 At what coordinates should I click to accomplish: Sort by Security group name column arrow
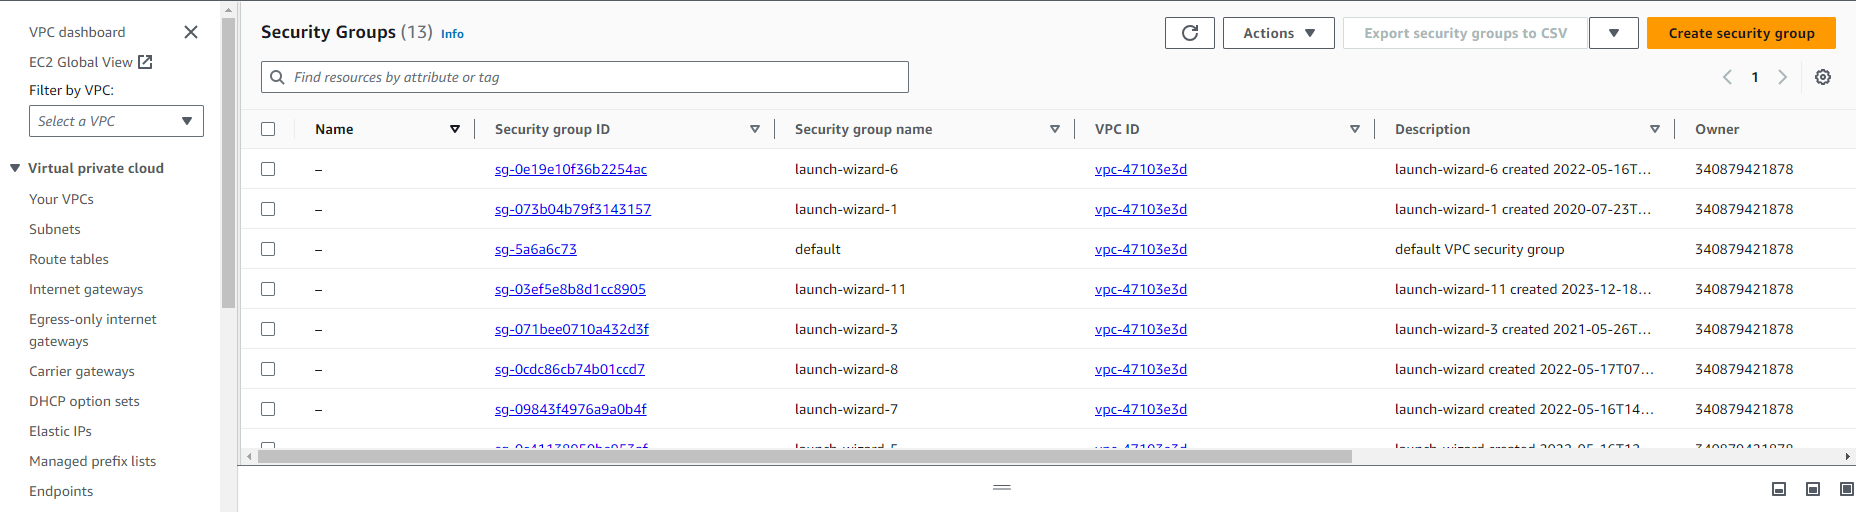click(x=1055, y=129)
